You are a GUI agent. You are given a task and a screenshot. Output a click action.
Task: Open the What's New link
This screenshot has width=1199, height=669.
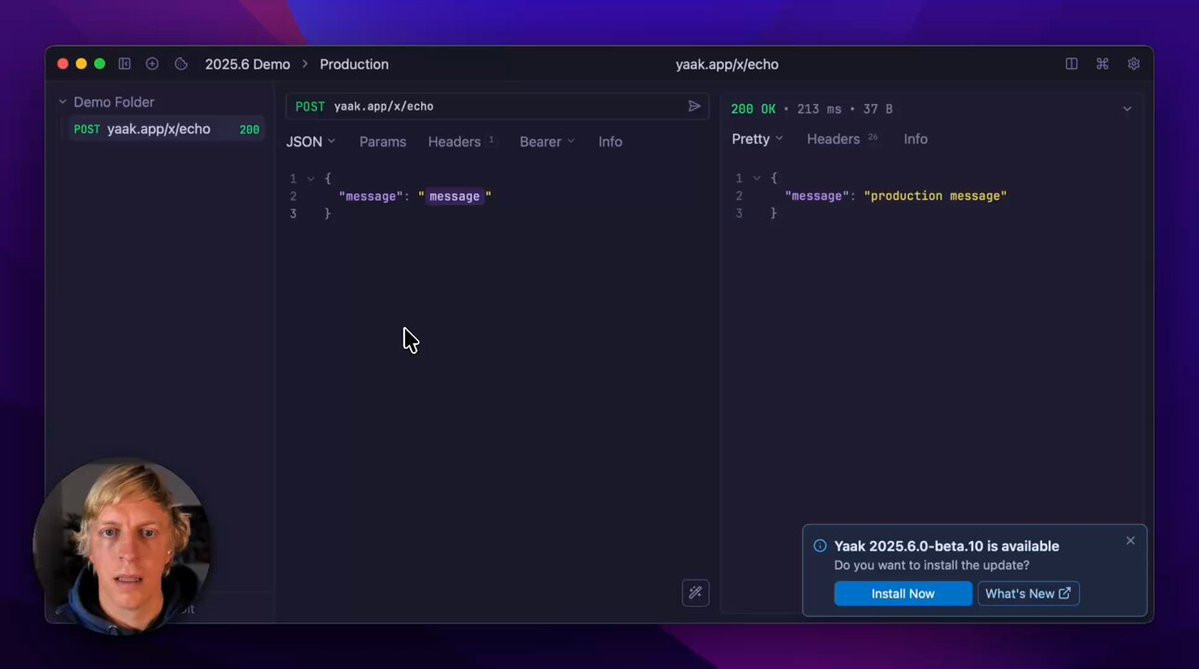[x=1028, y=593]
